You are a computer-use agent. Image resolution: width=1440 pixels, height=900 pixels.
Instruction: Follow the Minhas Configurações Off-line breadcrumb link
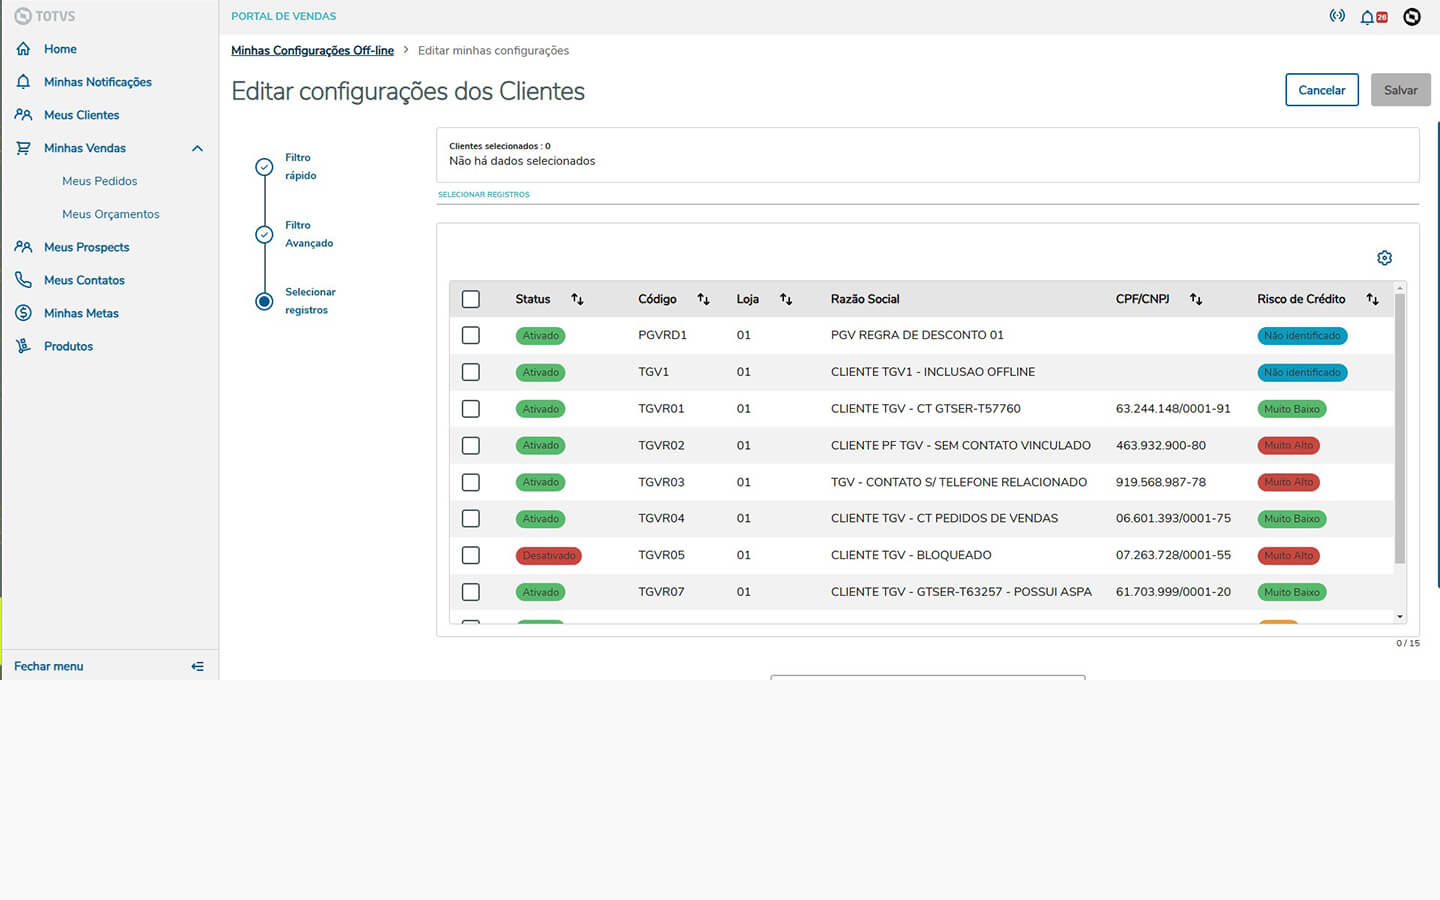click(312, 50)
